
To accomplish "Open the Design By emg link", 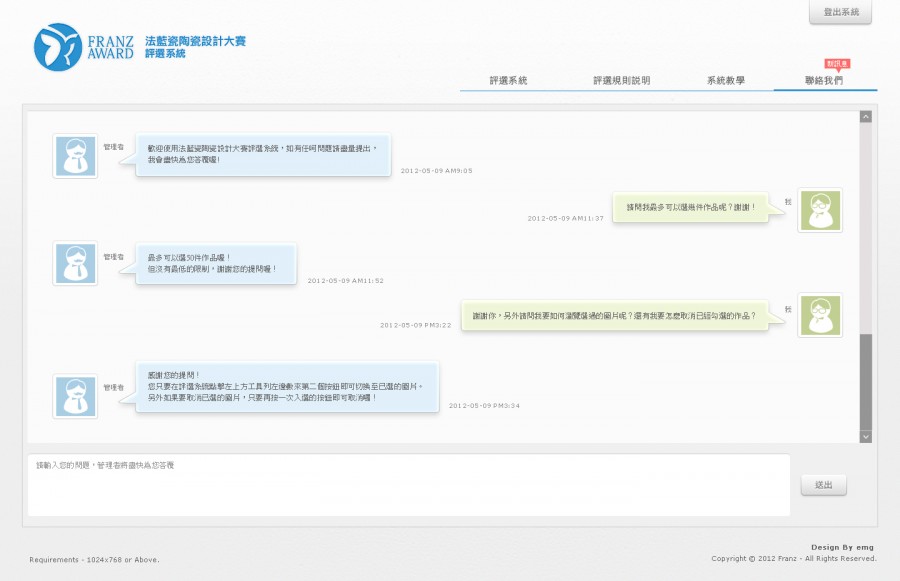I will 841,547.
